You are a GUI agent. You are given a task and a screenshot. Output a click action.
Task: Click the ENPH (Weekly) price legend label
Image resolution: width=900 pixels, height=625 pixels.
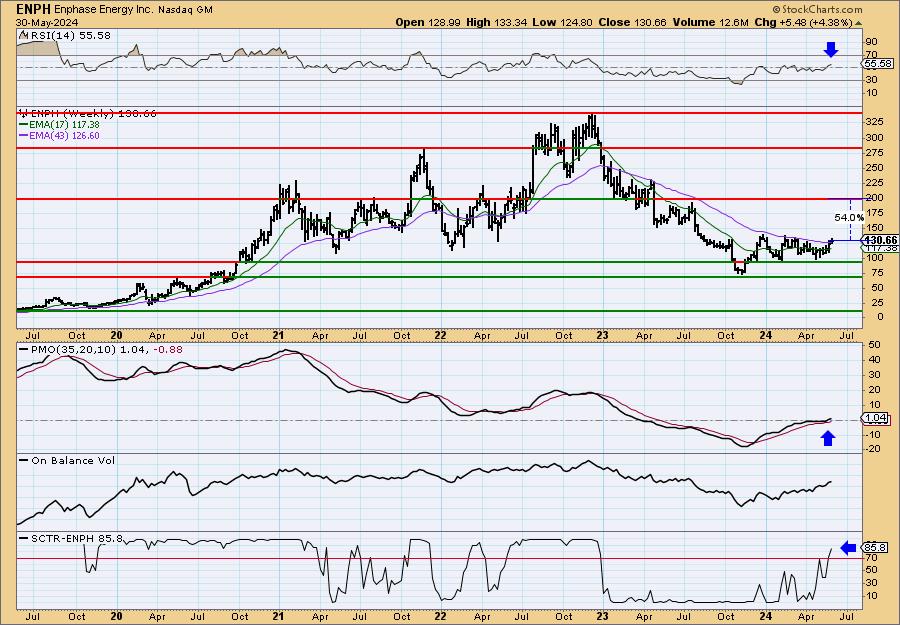93,113
